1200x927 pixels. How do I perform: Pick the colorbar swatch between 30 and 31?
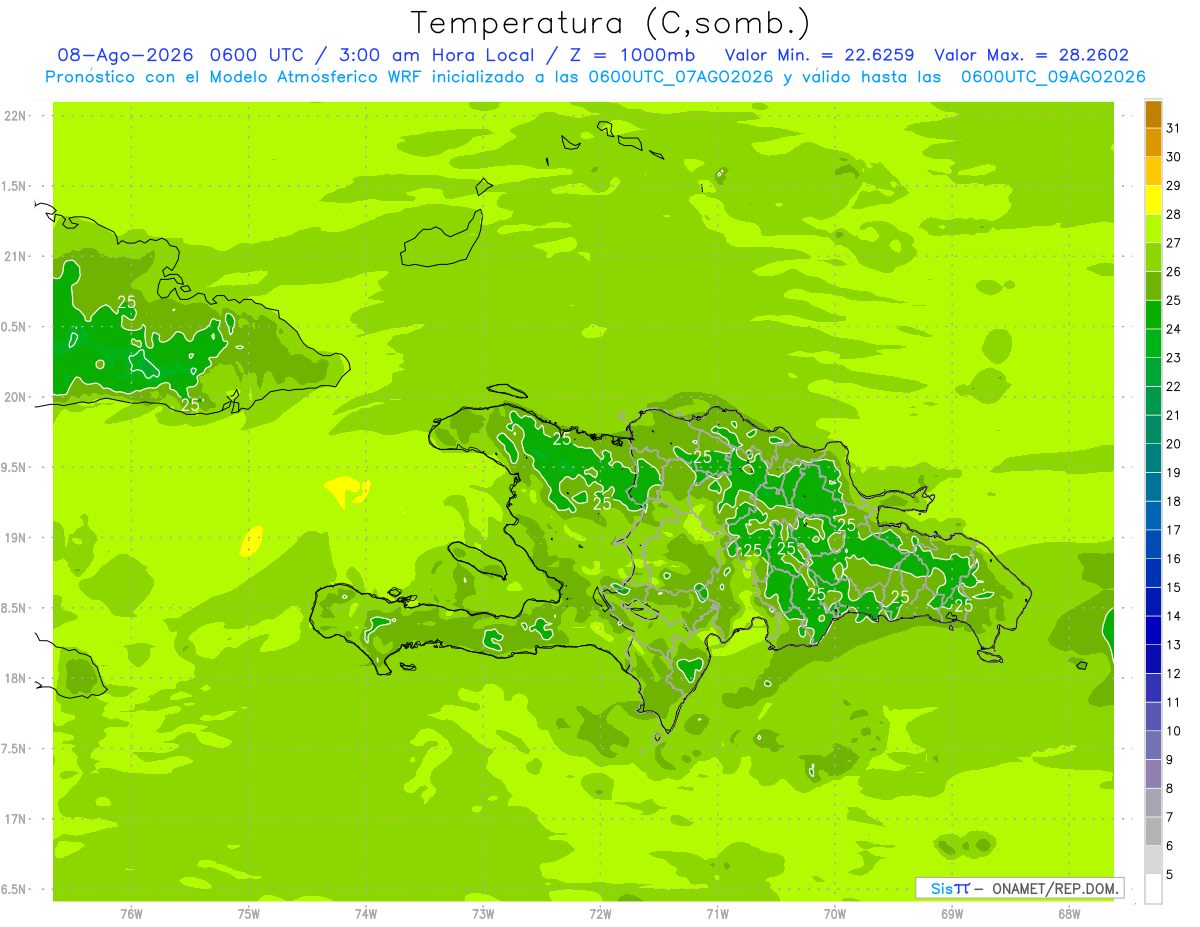[1153, 142]
